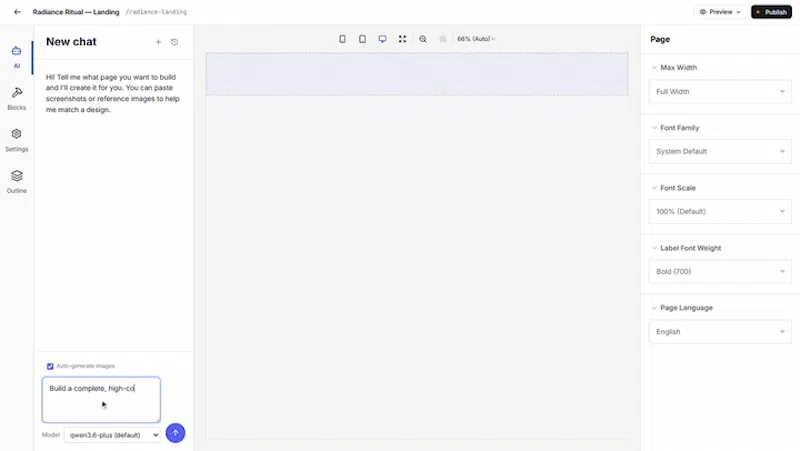Select the empty dashed canvas block
This screenshot has height=451, width=800.
coord(417,74)
